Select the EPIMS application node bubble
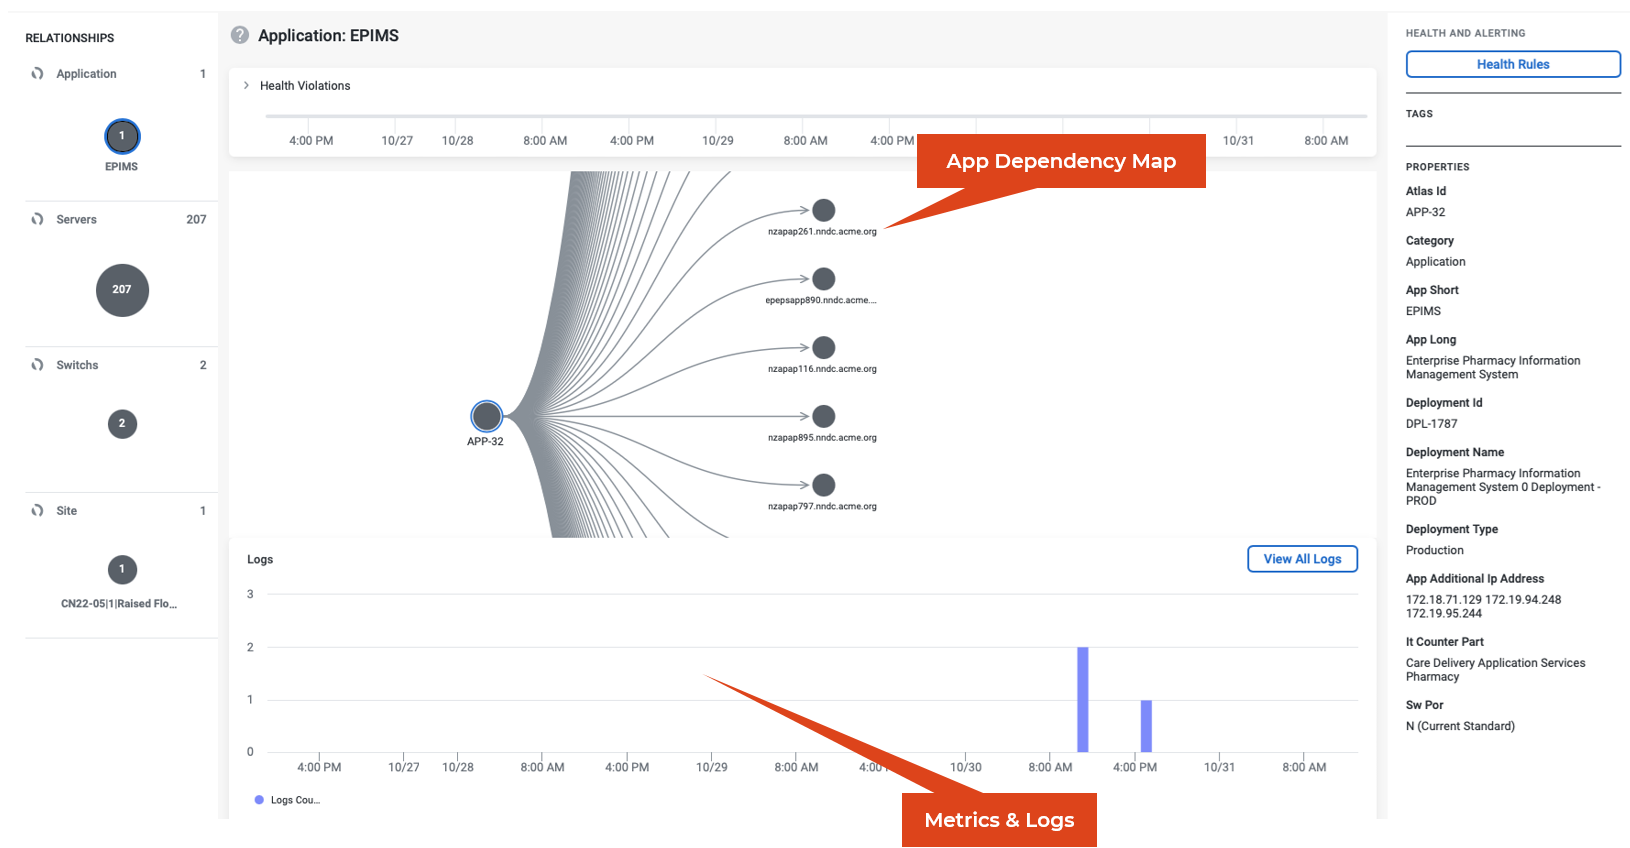The image size is (1630, 848). coord(122,136)
